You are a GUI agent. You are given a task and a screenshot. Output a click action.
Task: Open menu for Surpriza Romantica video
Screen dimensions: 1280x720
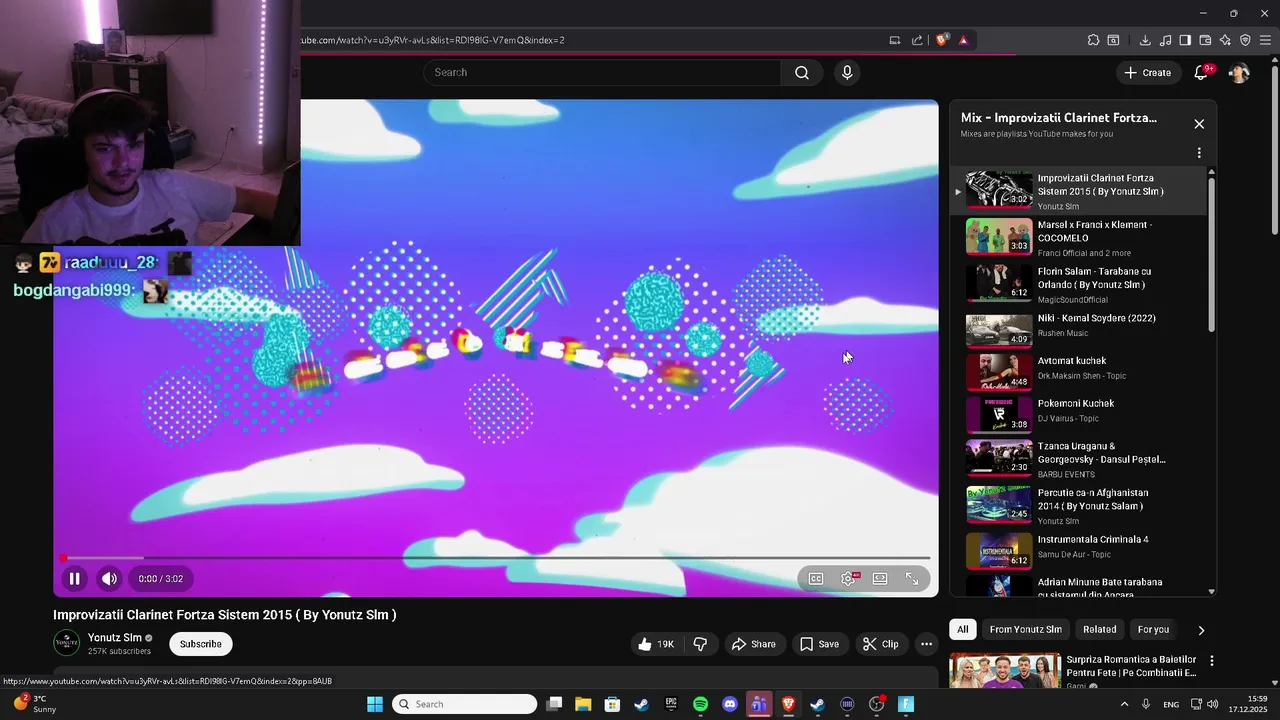(x=1212, y=661)
